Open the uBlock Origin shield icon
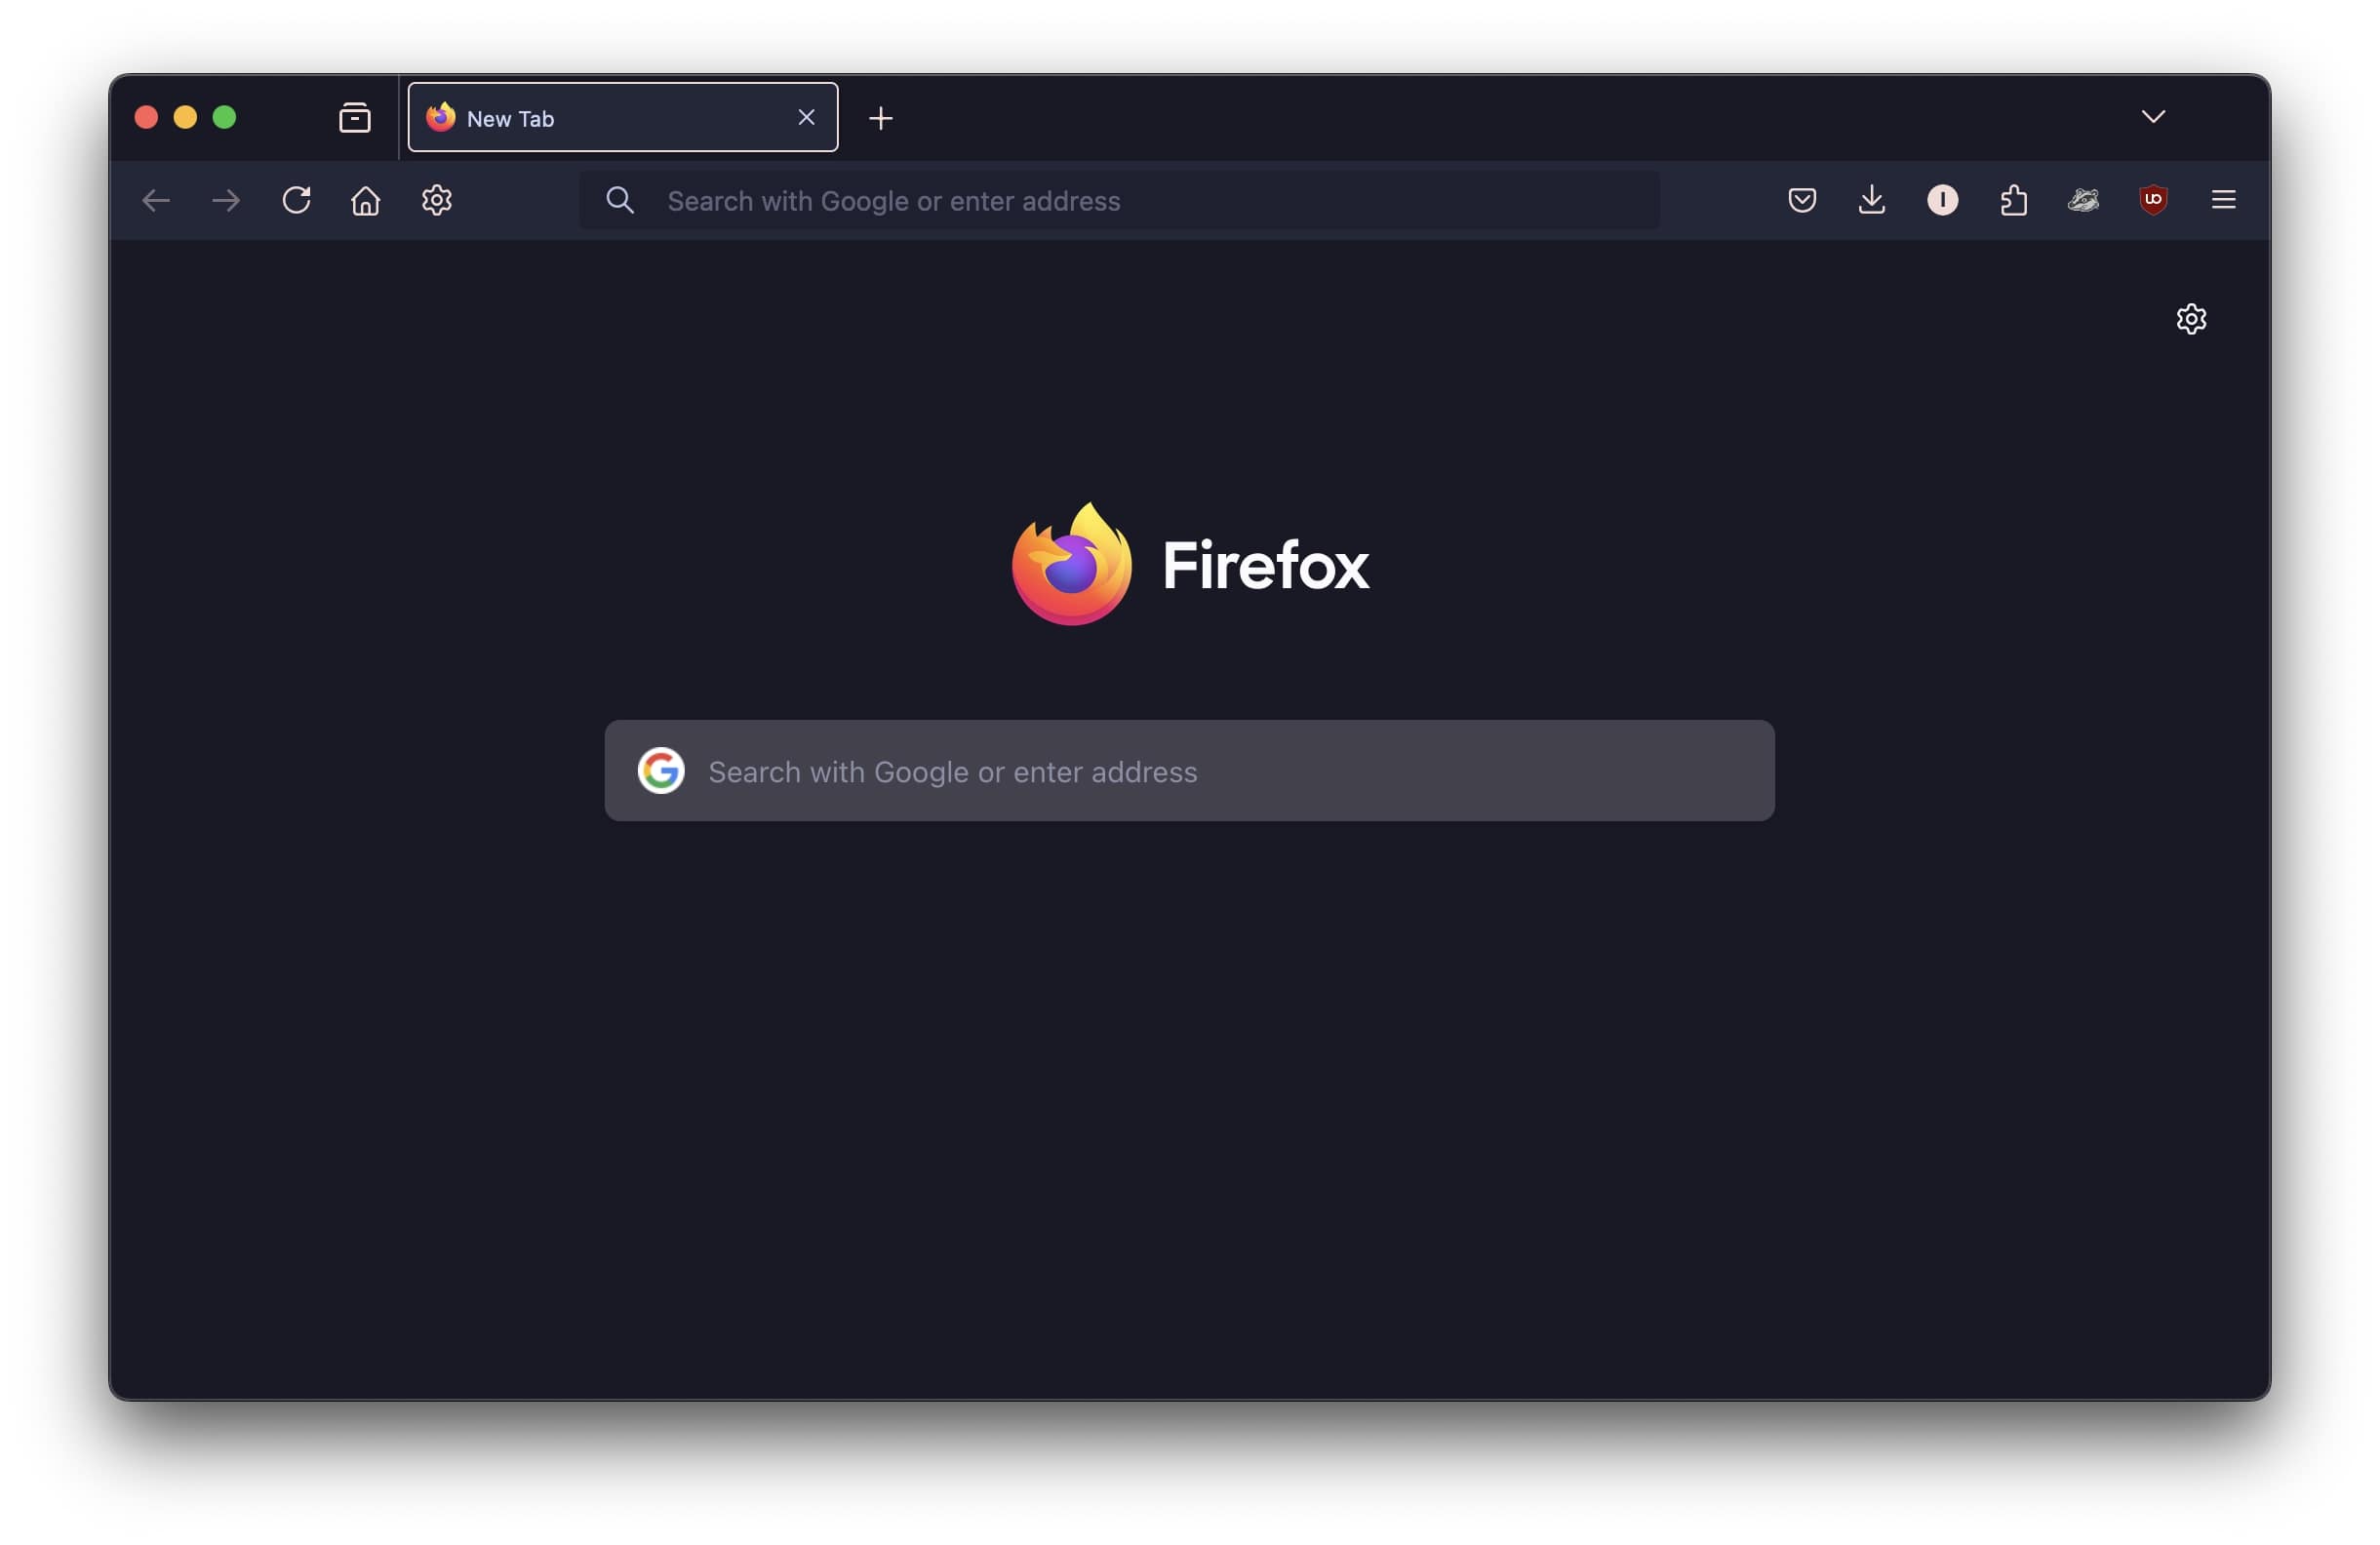Screen dimensions: 2380x1545 tap(2153, 200)
